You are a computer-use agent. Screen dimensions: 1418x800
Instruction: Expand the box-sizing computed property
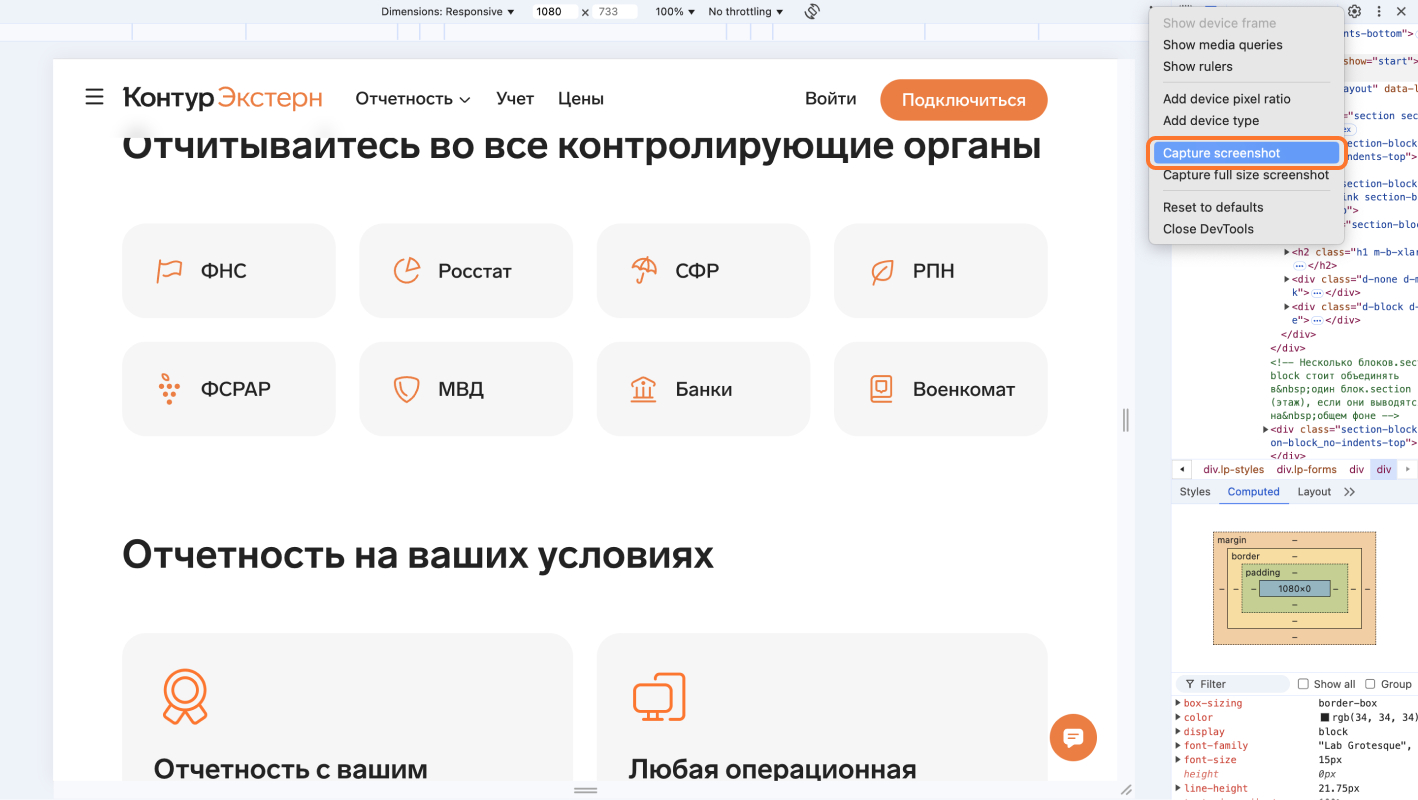coord(1177,703)
